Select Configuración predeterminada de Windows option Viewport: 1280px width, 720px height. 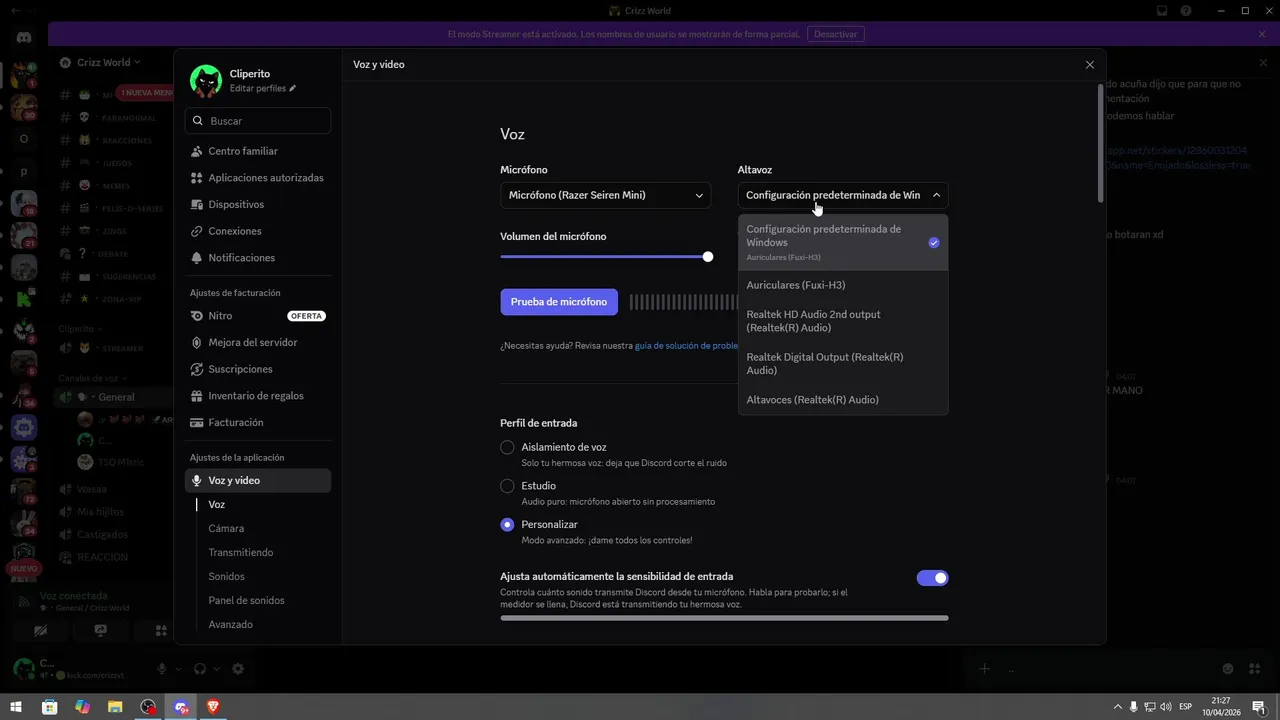843,242
